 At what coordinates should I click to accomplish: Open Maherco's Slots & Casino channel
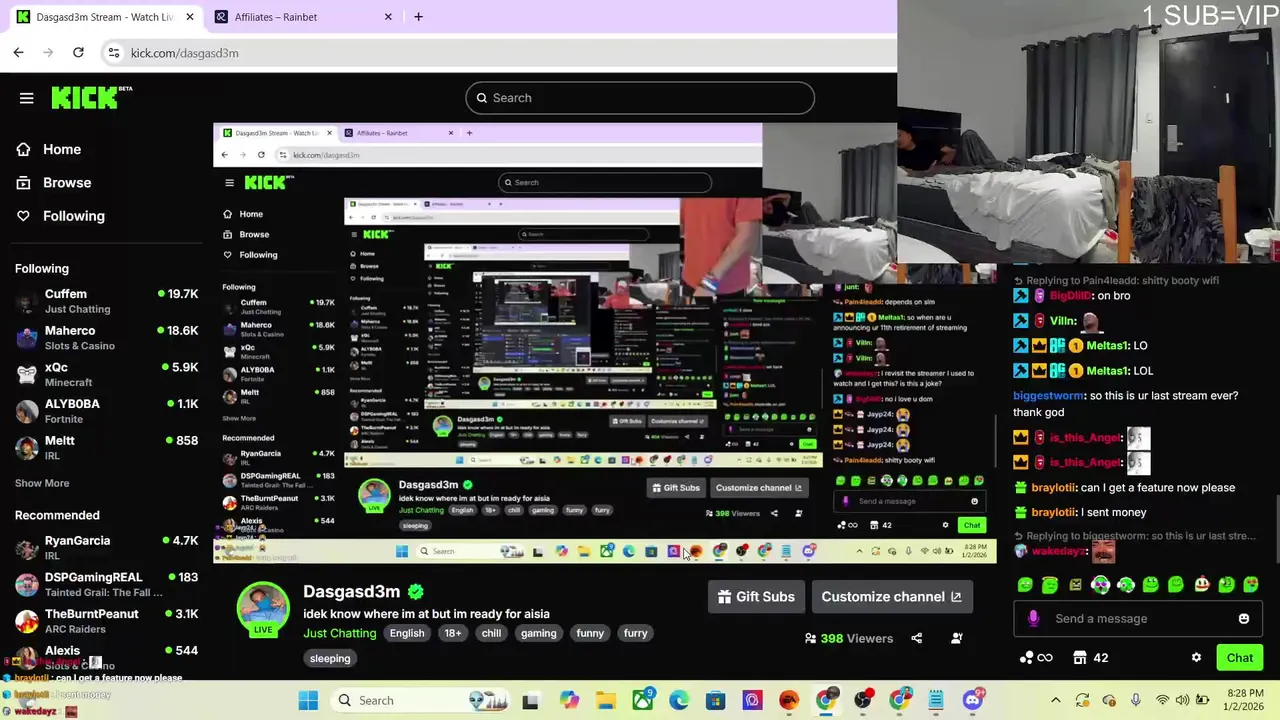(x=106, y=338)
